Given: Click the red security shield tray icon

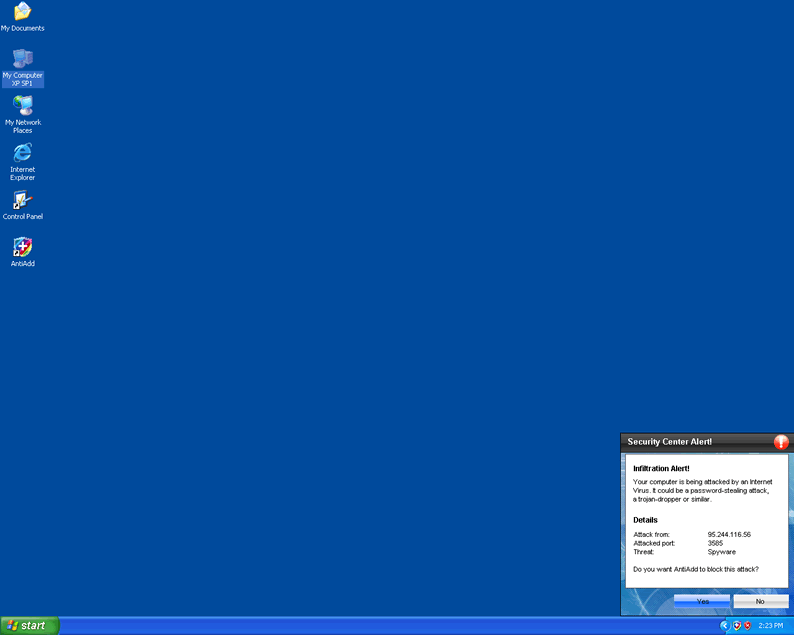Looking at the screenshot, I should click(x=748, y=625).
